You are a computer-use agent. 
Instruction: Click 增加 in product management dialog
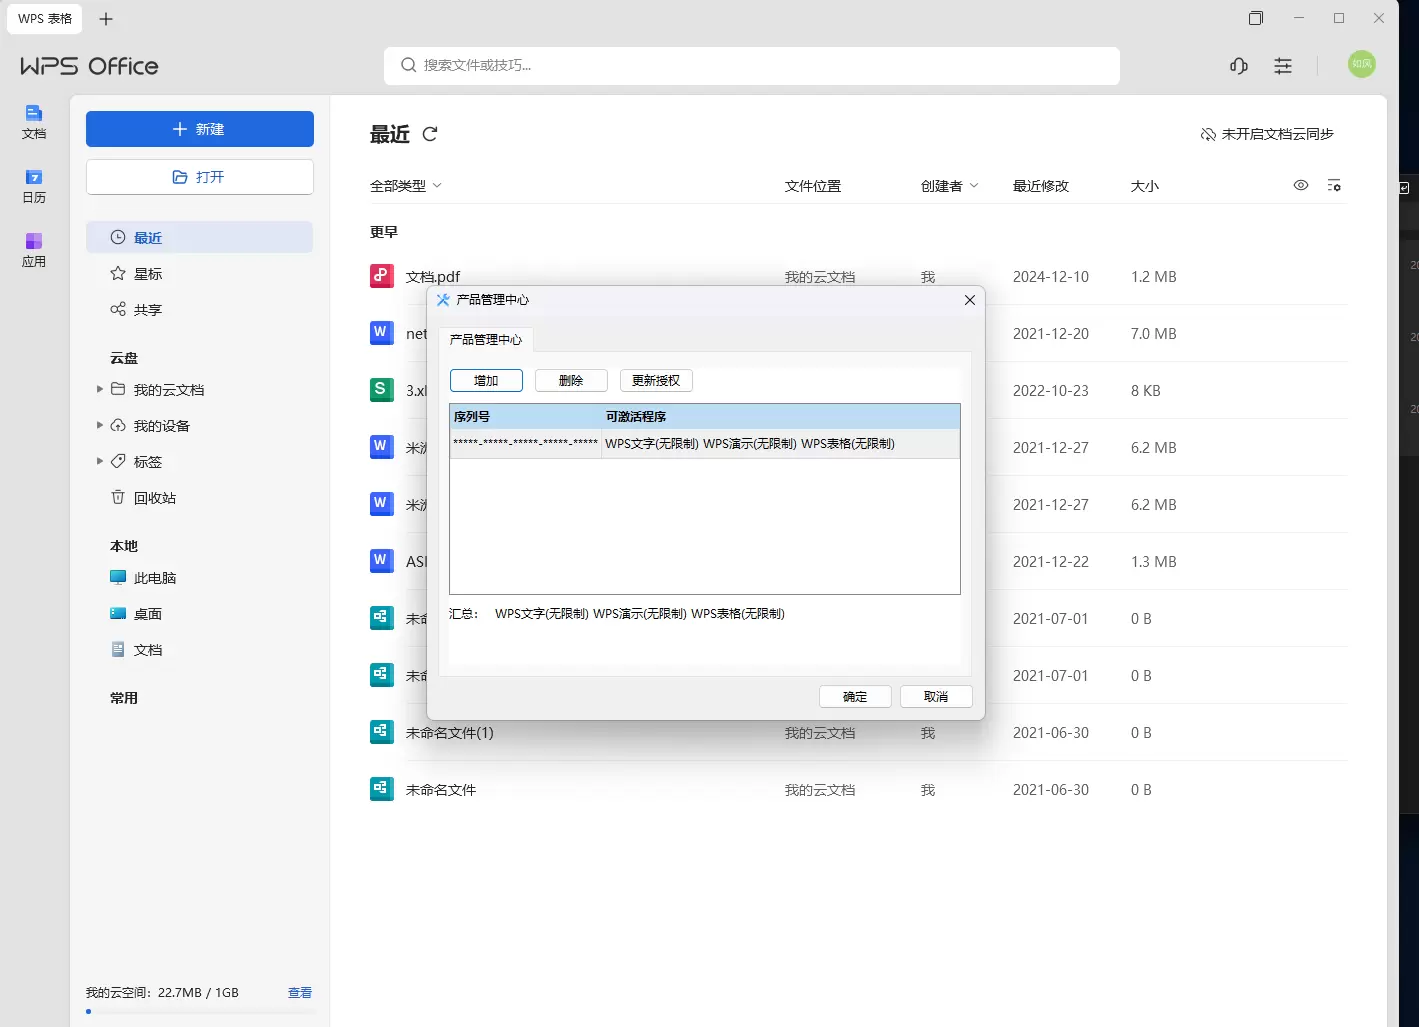tap(486, 380)
